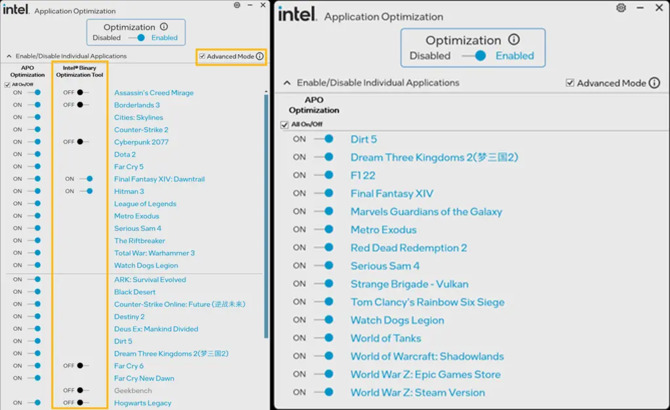Disable Binary Optimization Tool for Hitman 3
The width and height of the screenshot is (670, 410).
click(86, 191)
